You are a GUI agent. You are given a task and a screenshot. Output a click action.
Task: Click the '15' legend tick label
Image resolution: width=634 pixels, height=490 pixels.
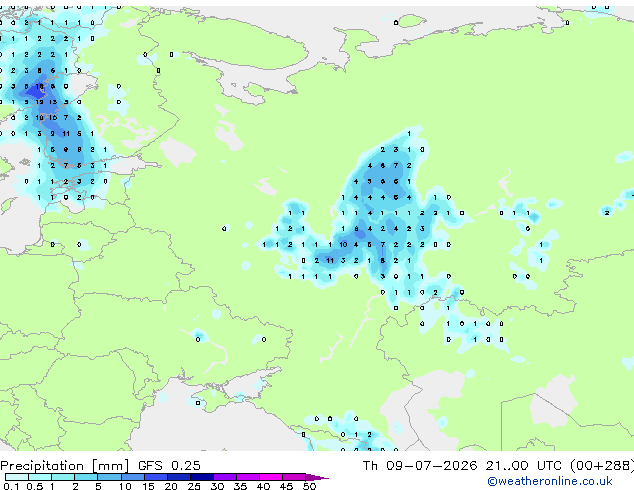point(148,486)
